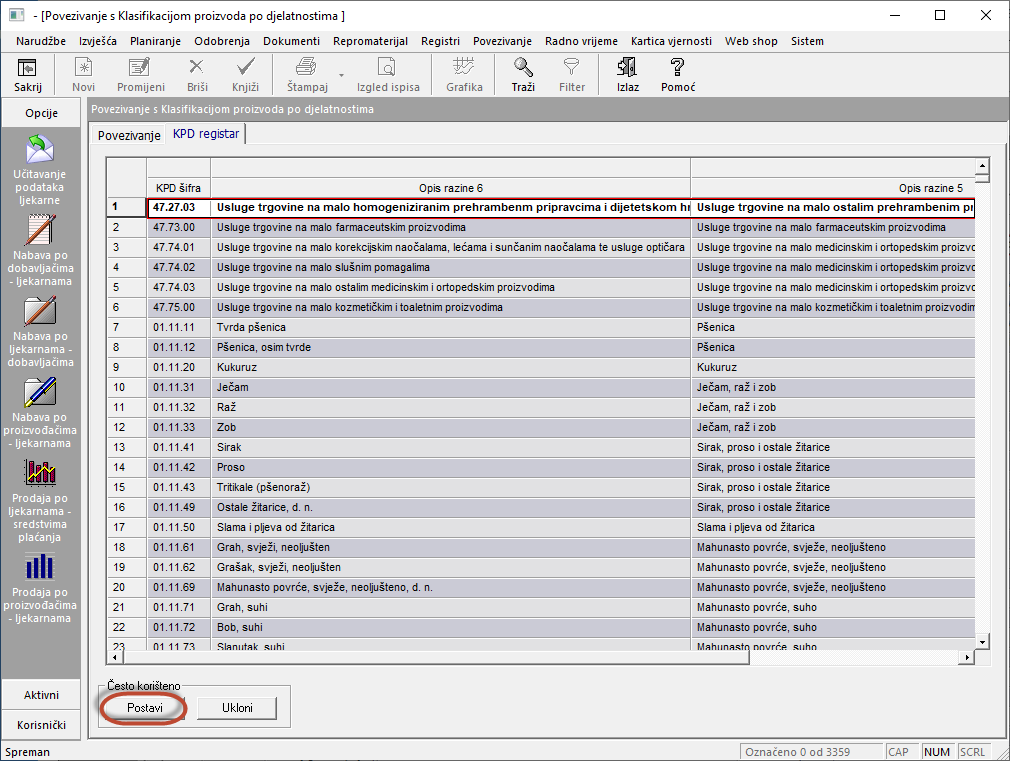Click the vertical scrollbar down arrow
This screenshot has width=1010, height=761.
pyautogui.click(x=982, y=641)
